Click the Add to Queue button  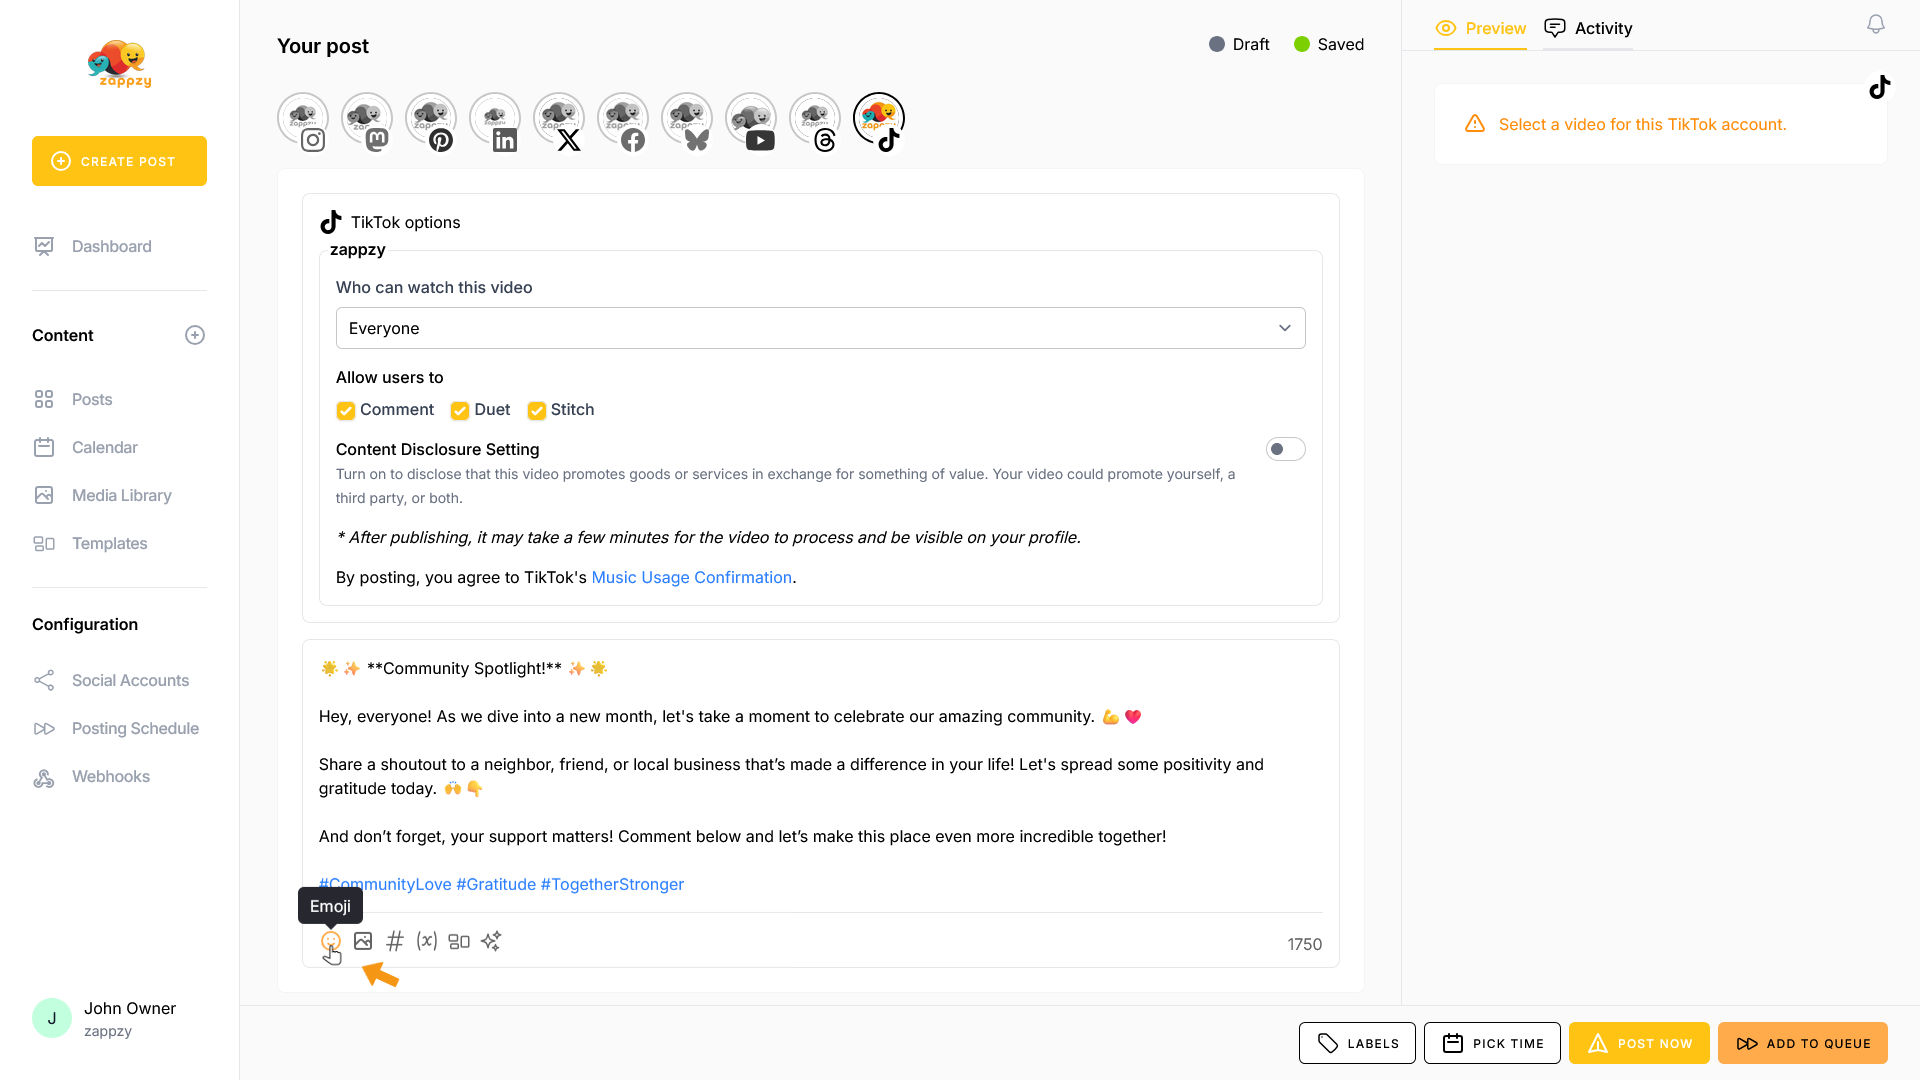click(x=1802, y=1043)
